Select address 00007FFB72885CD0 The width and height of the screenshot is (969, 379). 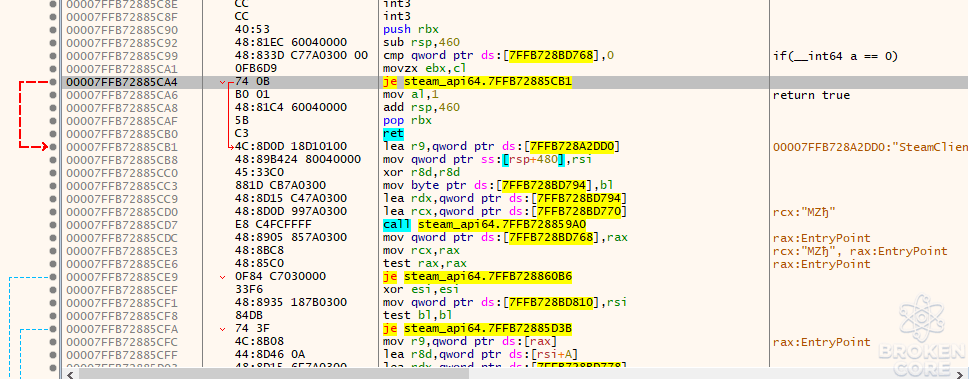(122, 211)
